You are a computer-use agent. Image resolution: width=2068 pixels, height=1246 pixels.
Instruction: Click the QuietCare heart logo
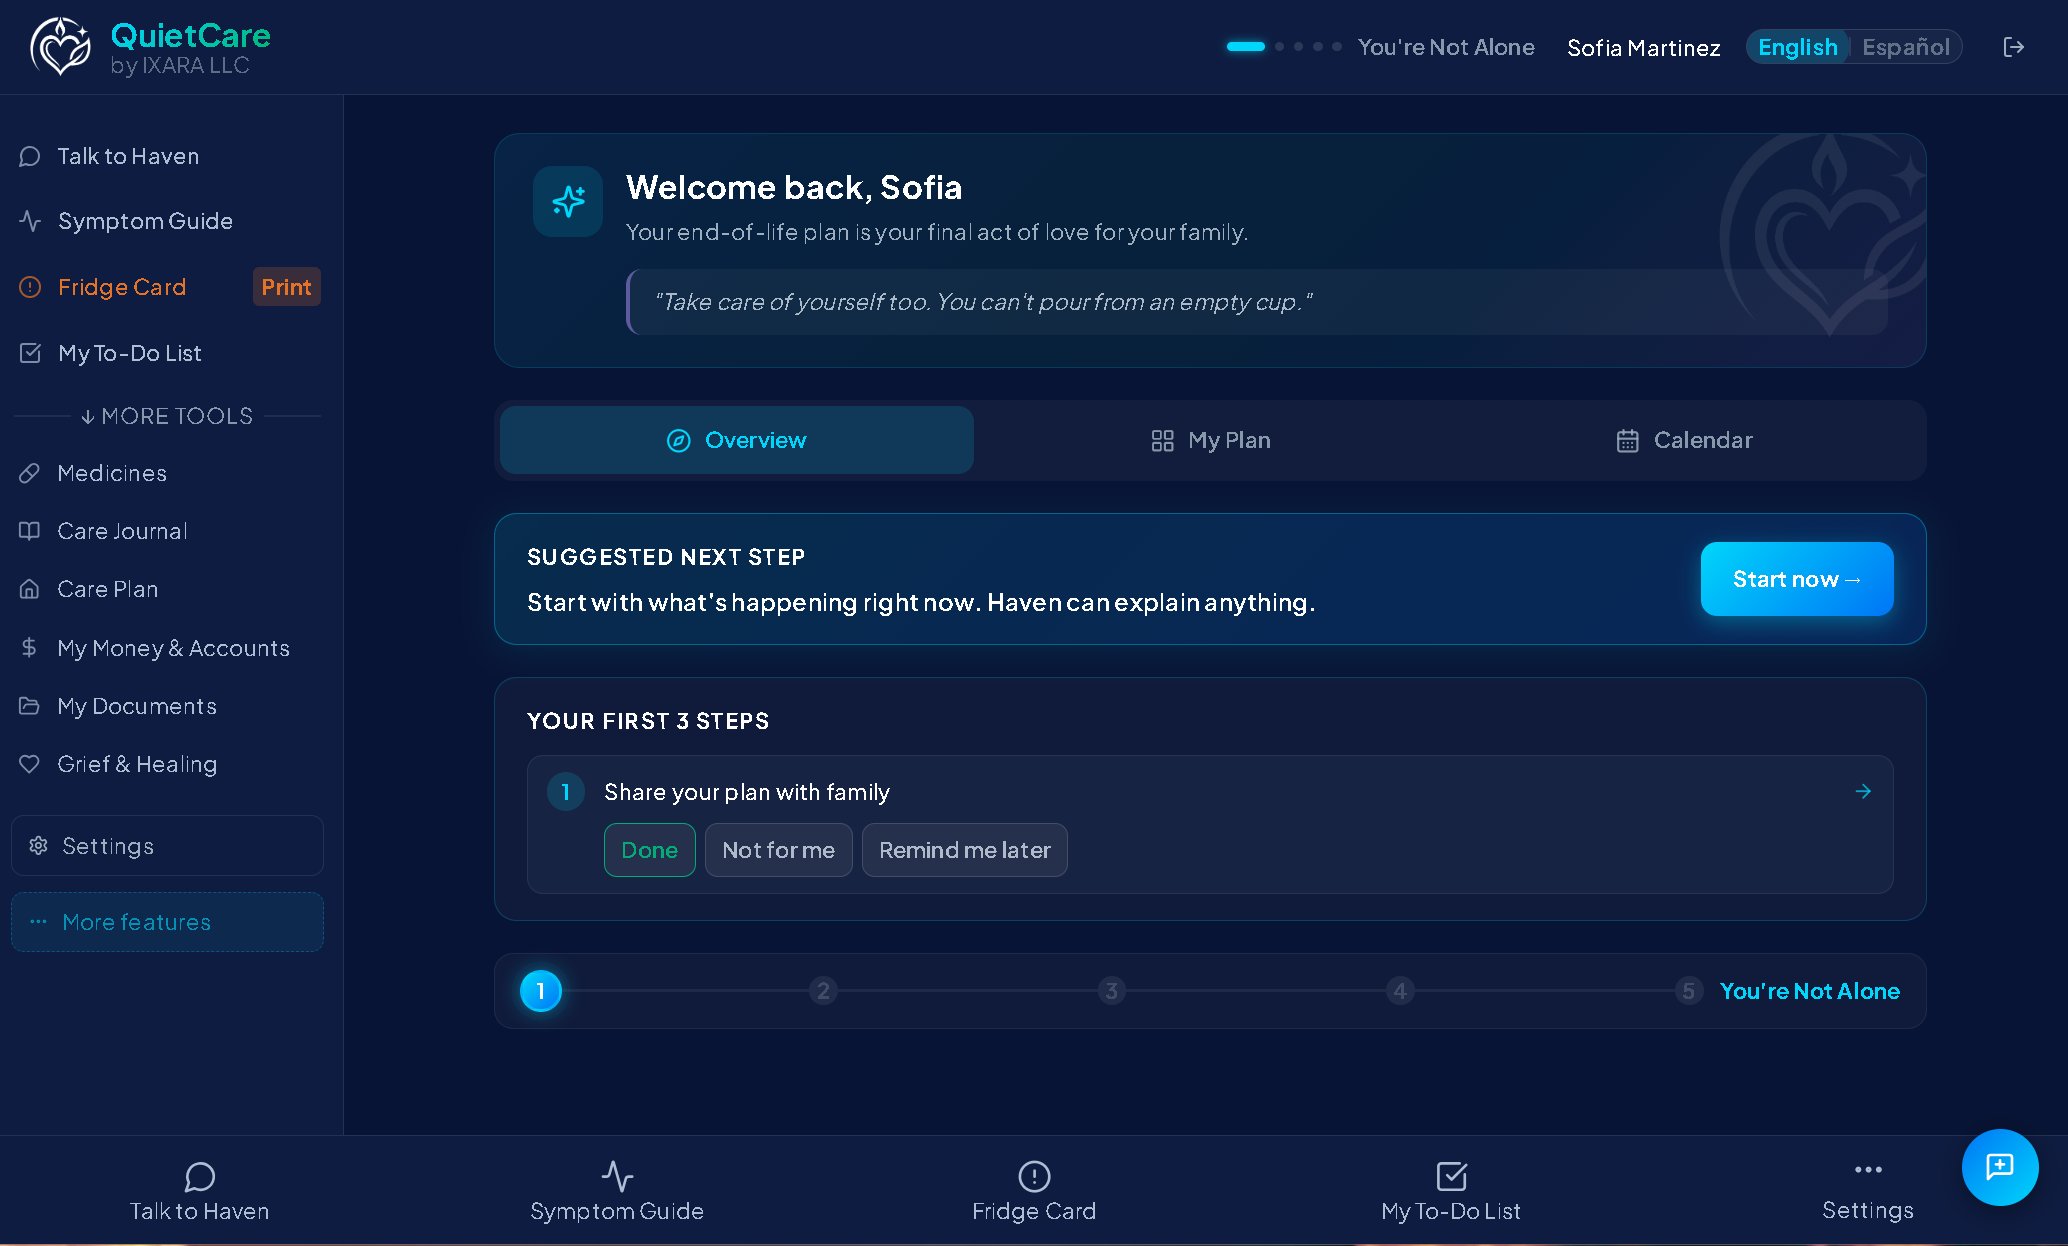[x=60, y=47]
